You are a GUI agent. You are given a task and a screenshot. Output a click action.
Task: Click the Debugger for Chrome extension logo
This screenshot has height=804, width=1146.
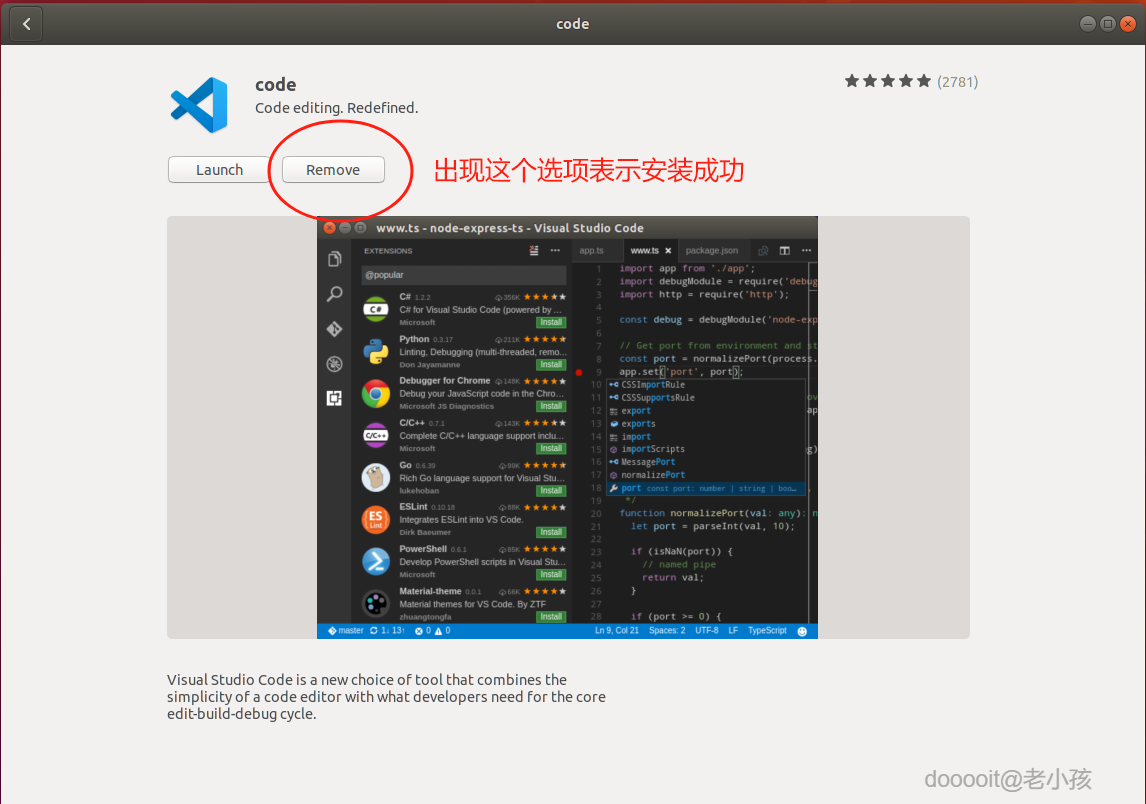coord(375,394)
